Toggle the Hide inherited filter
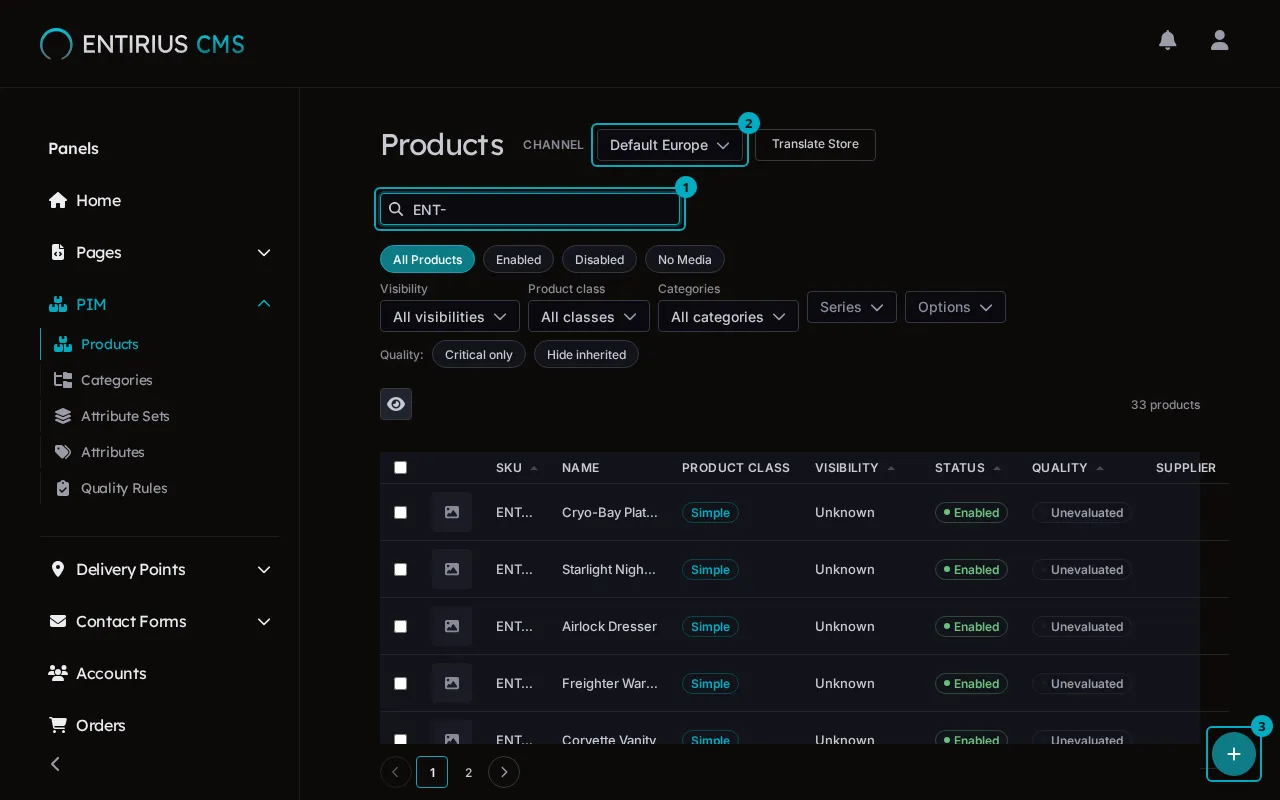This screenshot has width=1280, height=800. point(586,354)
